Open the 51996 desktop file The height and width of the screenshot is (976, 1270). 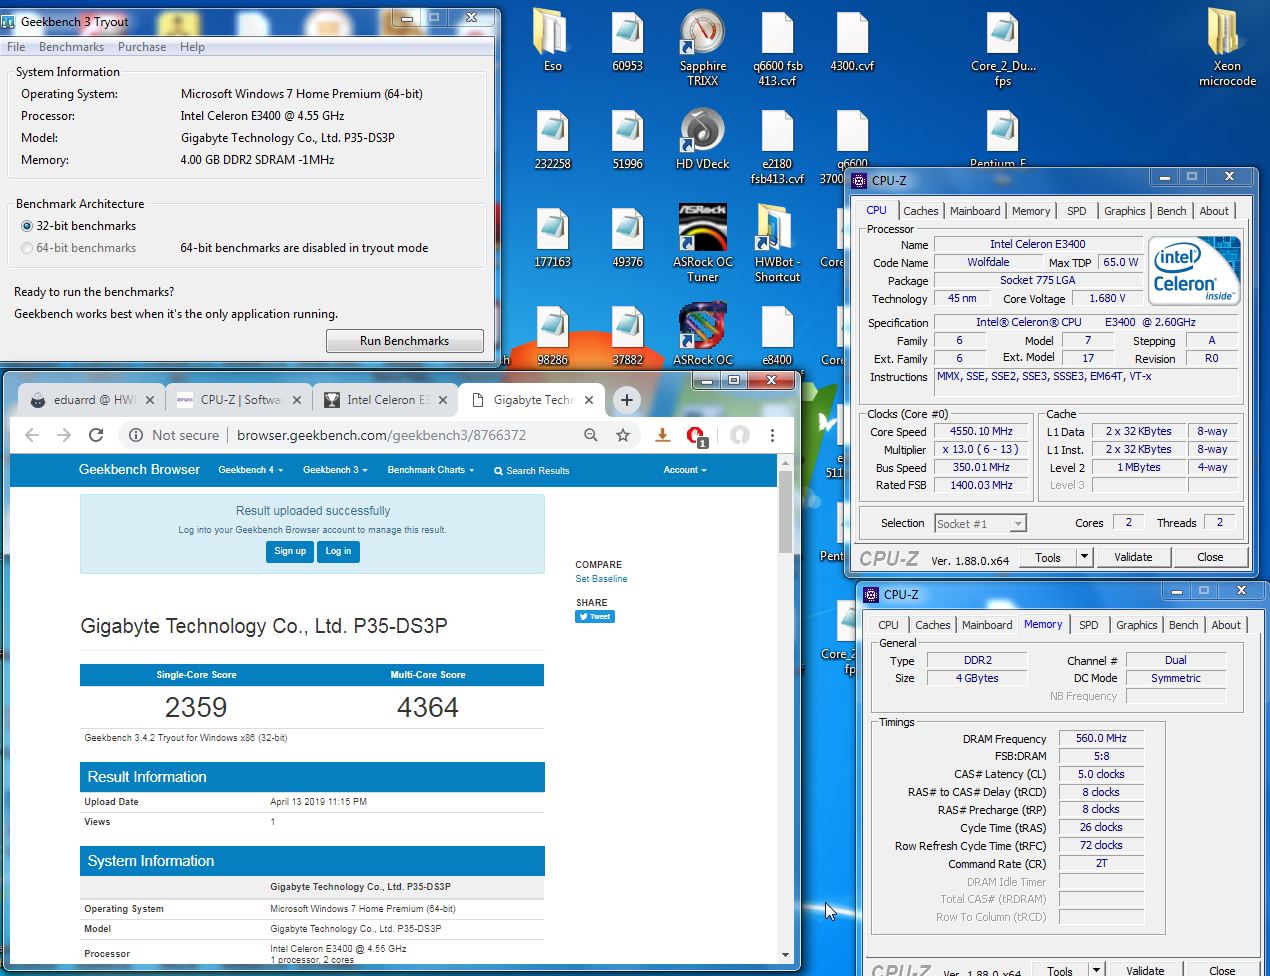627,139
